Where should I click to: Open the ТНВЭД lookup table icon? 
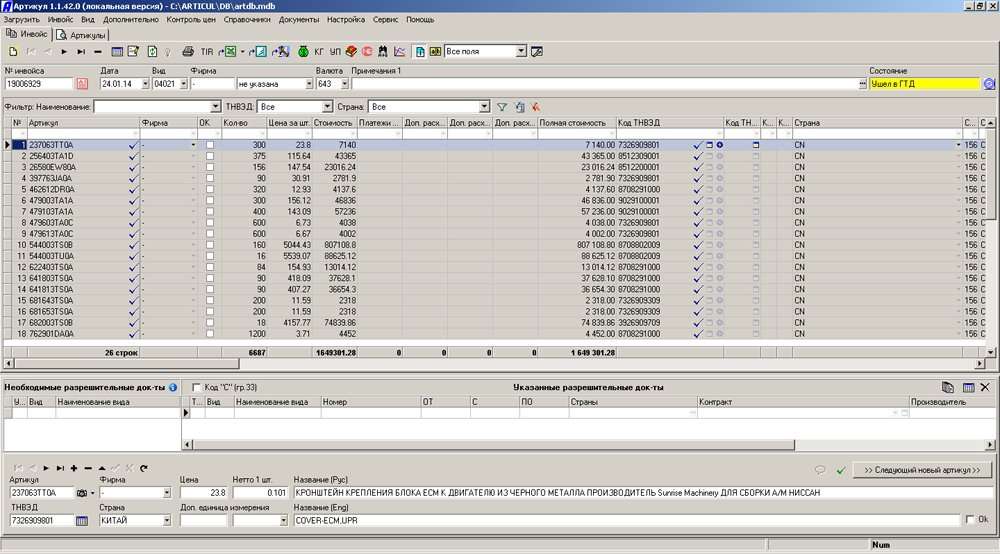point(82,521)
